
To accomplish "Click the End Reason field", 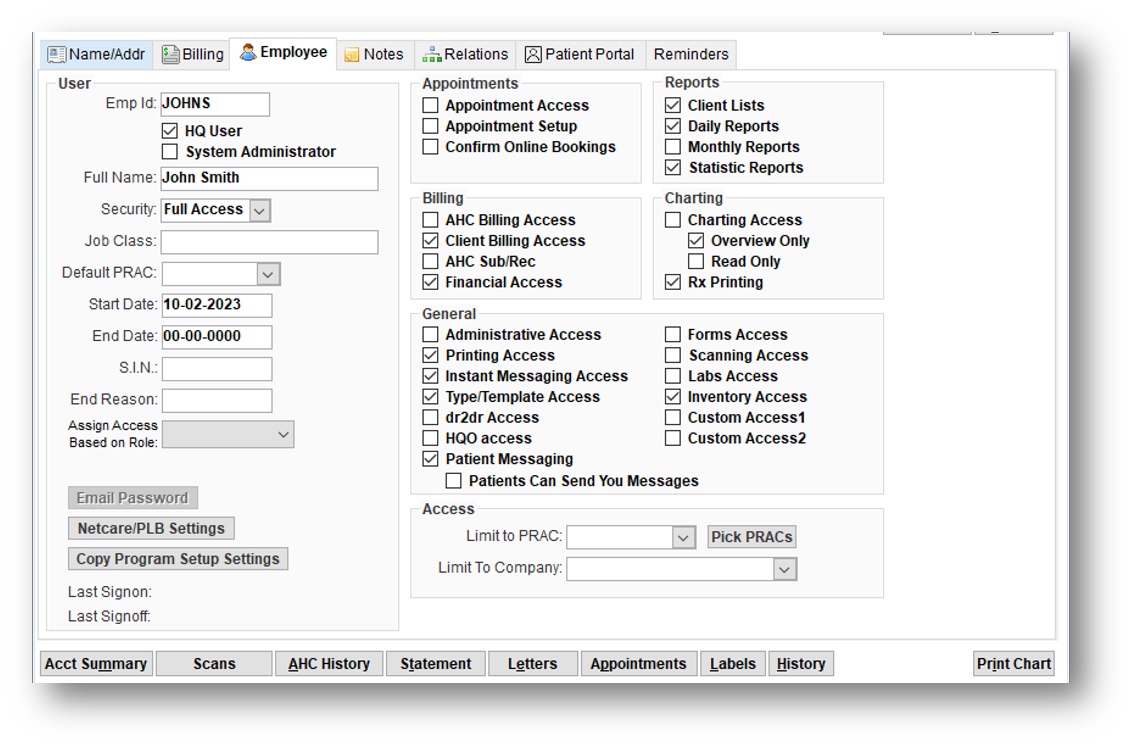I will point(216,400).
